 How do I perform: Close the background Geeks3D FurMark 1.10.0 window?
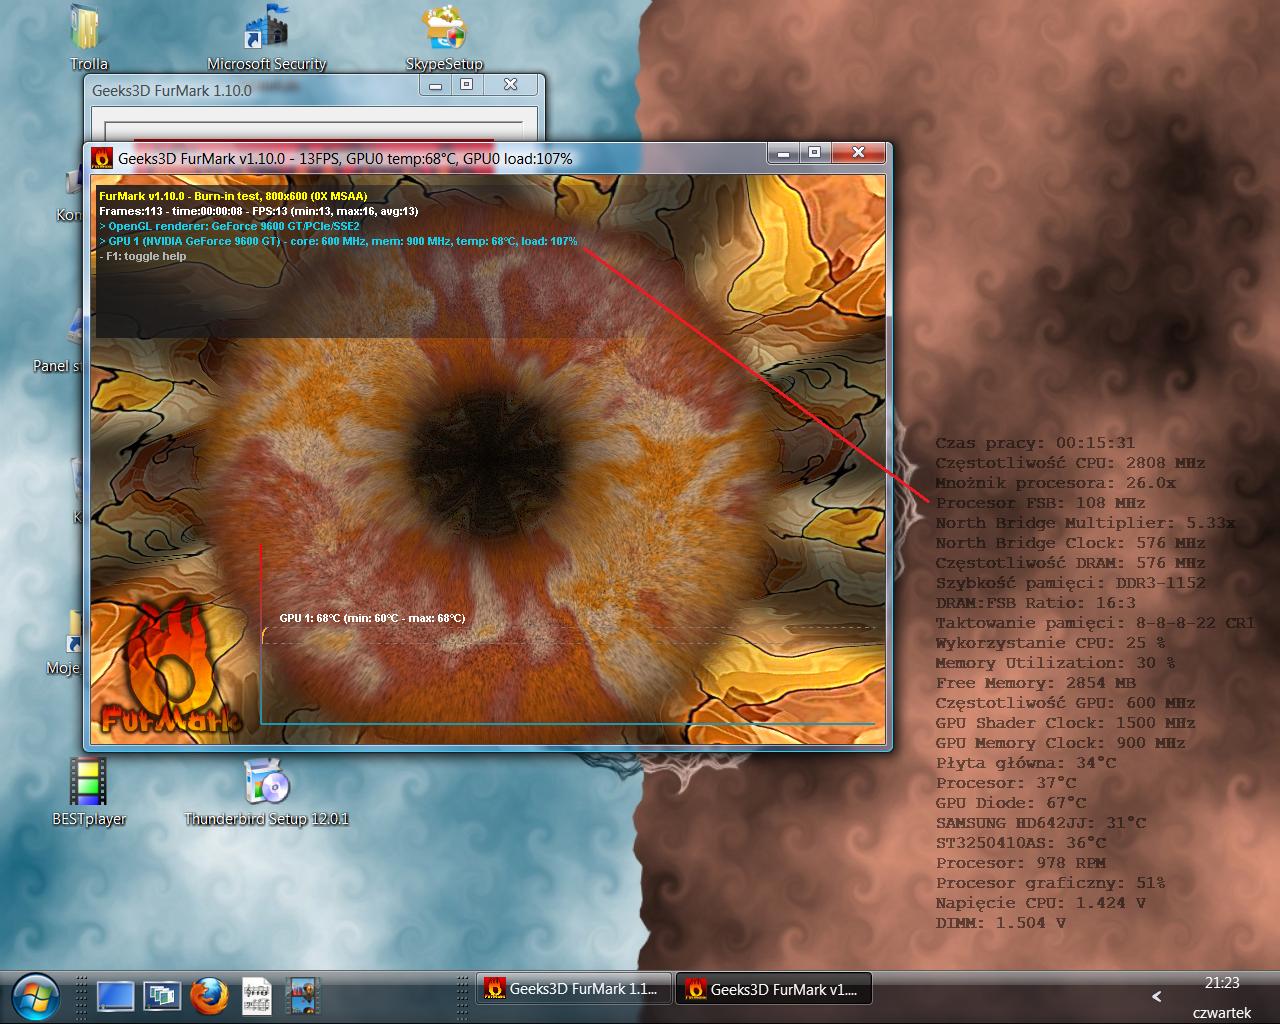click(x=510, y=86)
